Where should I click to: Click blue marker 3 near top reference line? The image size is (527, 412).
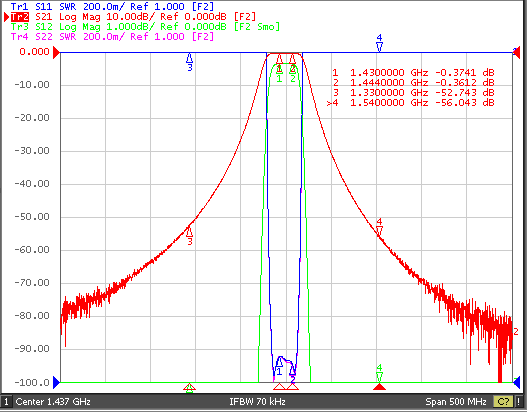[x=190, y=62]
